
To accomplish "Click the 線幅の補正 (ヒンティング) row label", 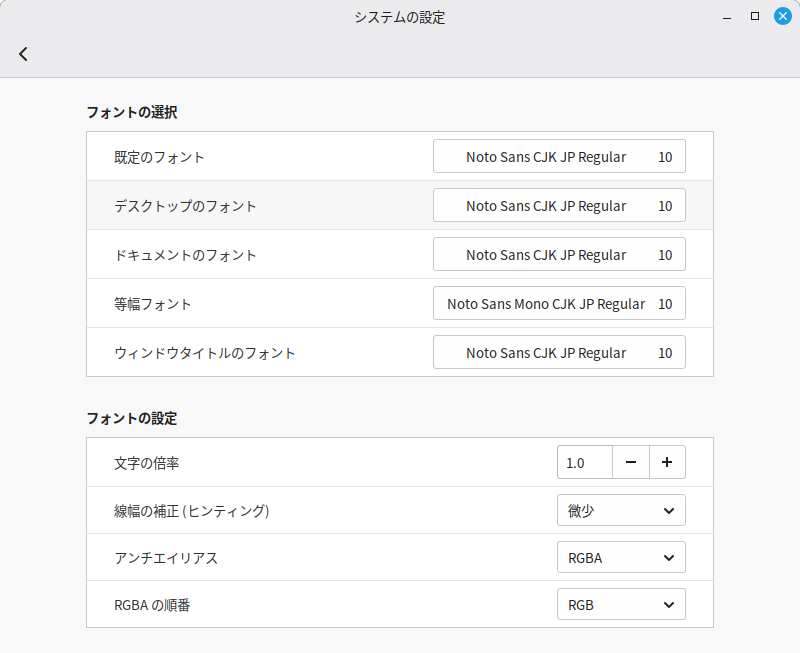I will tap(192, 511).
